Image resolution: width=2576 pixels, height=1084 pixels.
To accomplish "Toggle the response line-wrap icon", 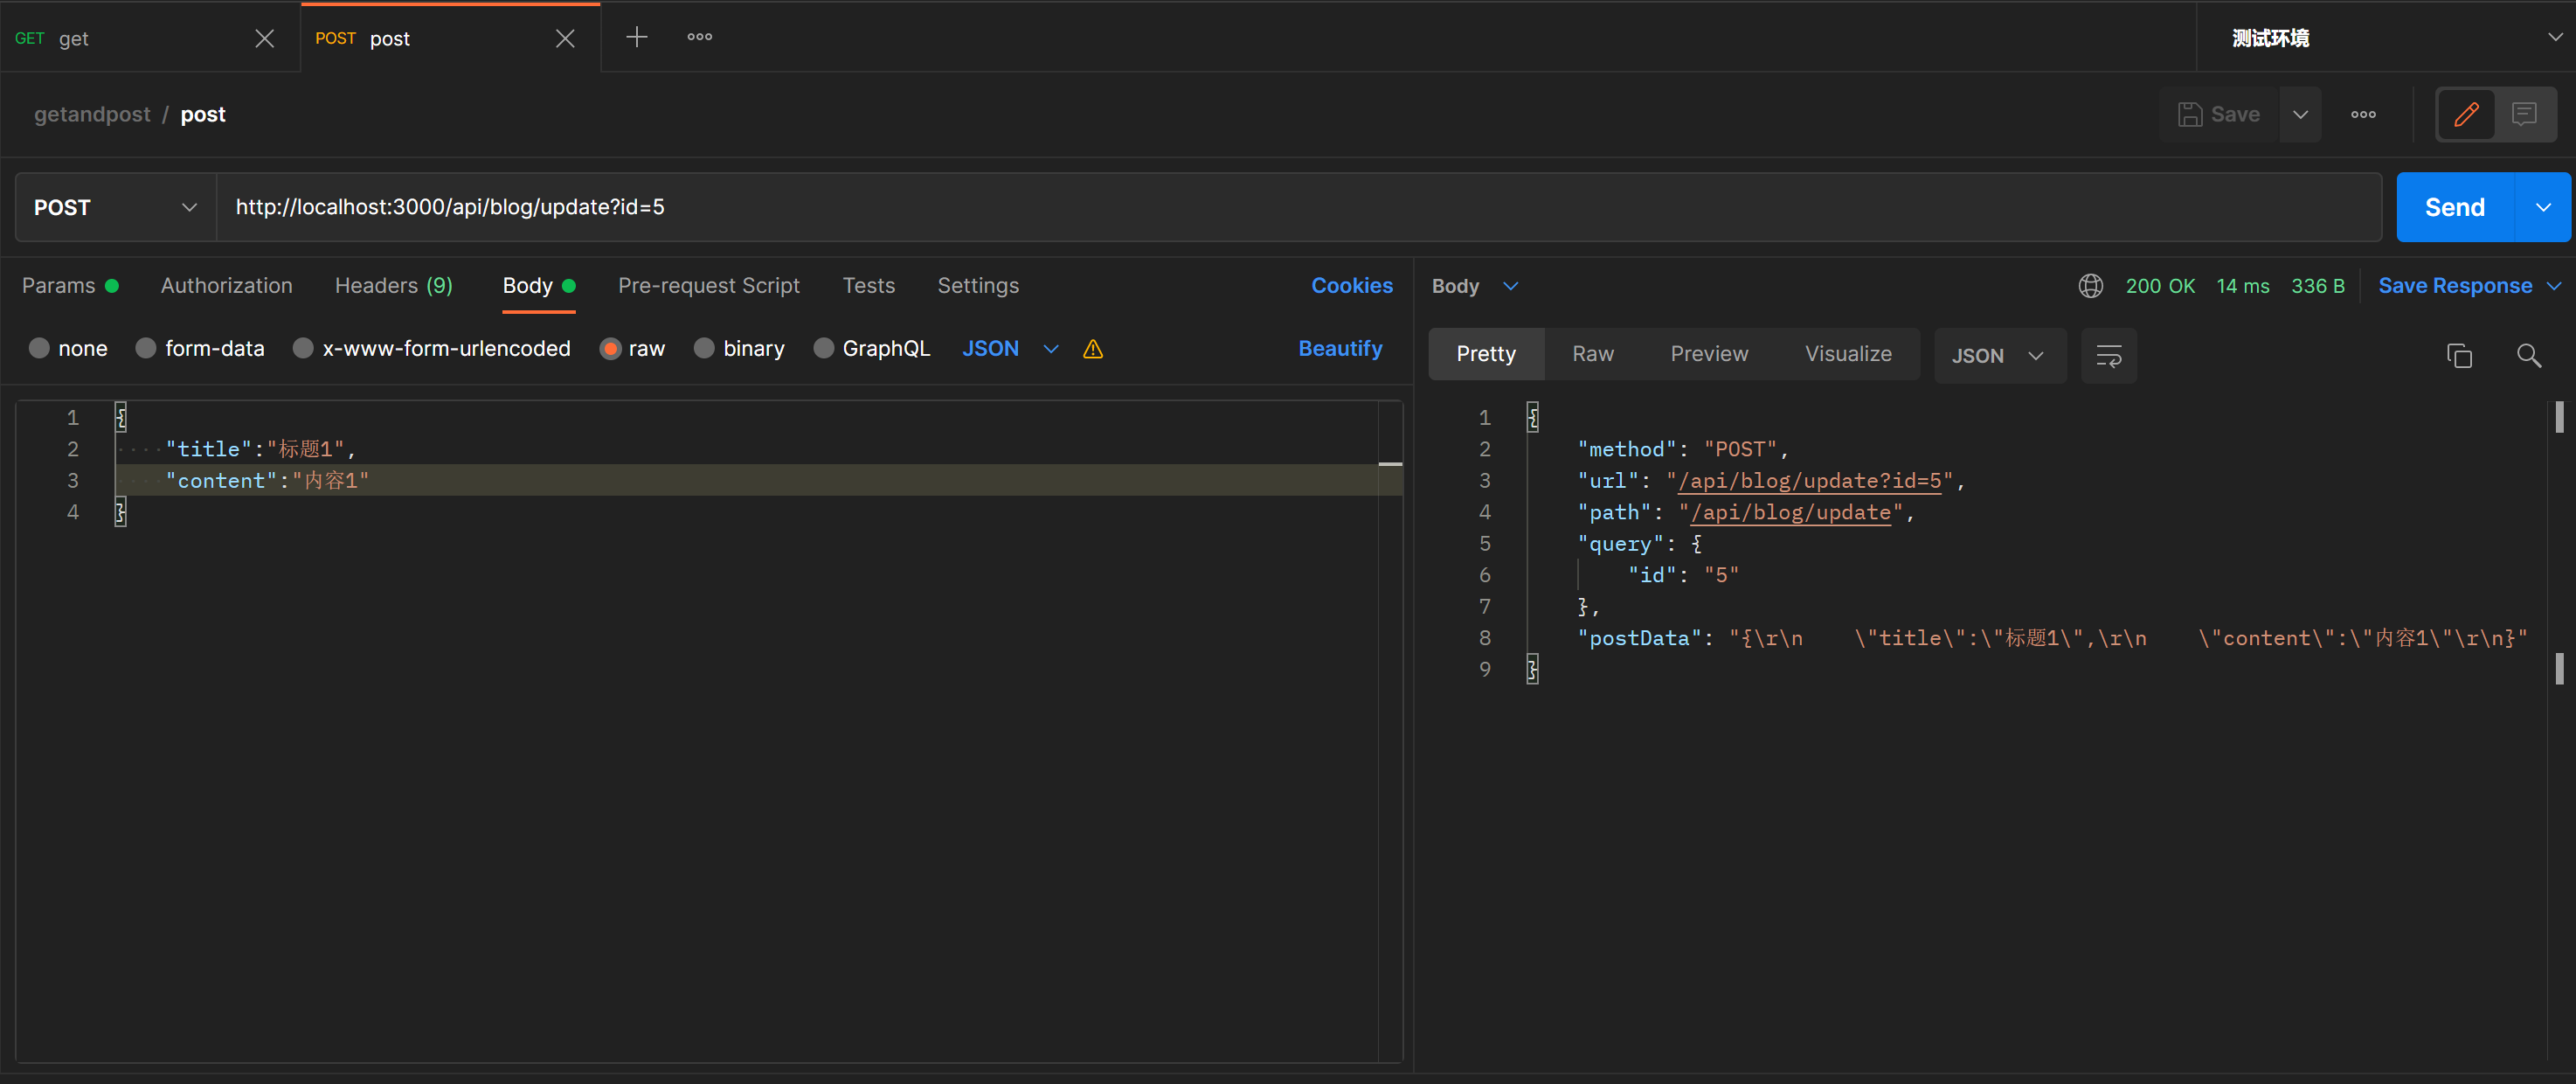I will click(x=2108, y=355).
